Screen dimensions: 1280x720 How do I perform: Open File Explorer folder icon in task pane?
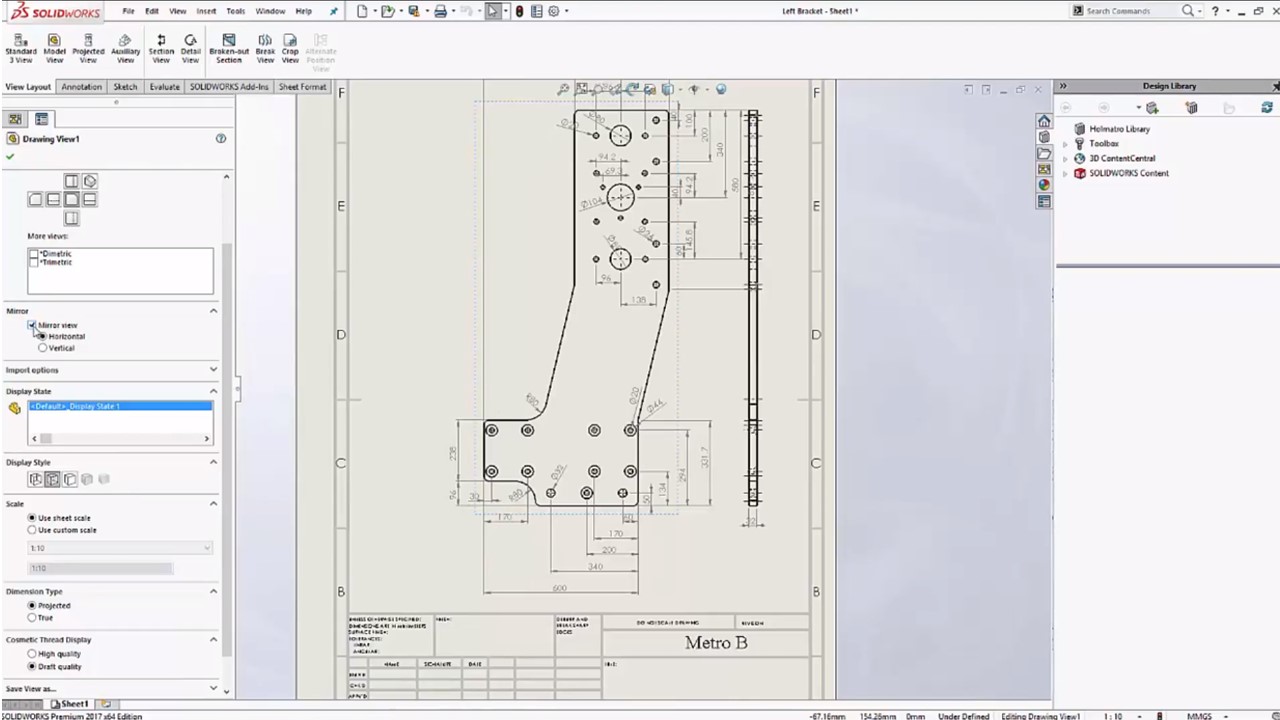point(1044,153)
